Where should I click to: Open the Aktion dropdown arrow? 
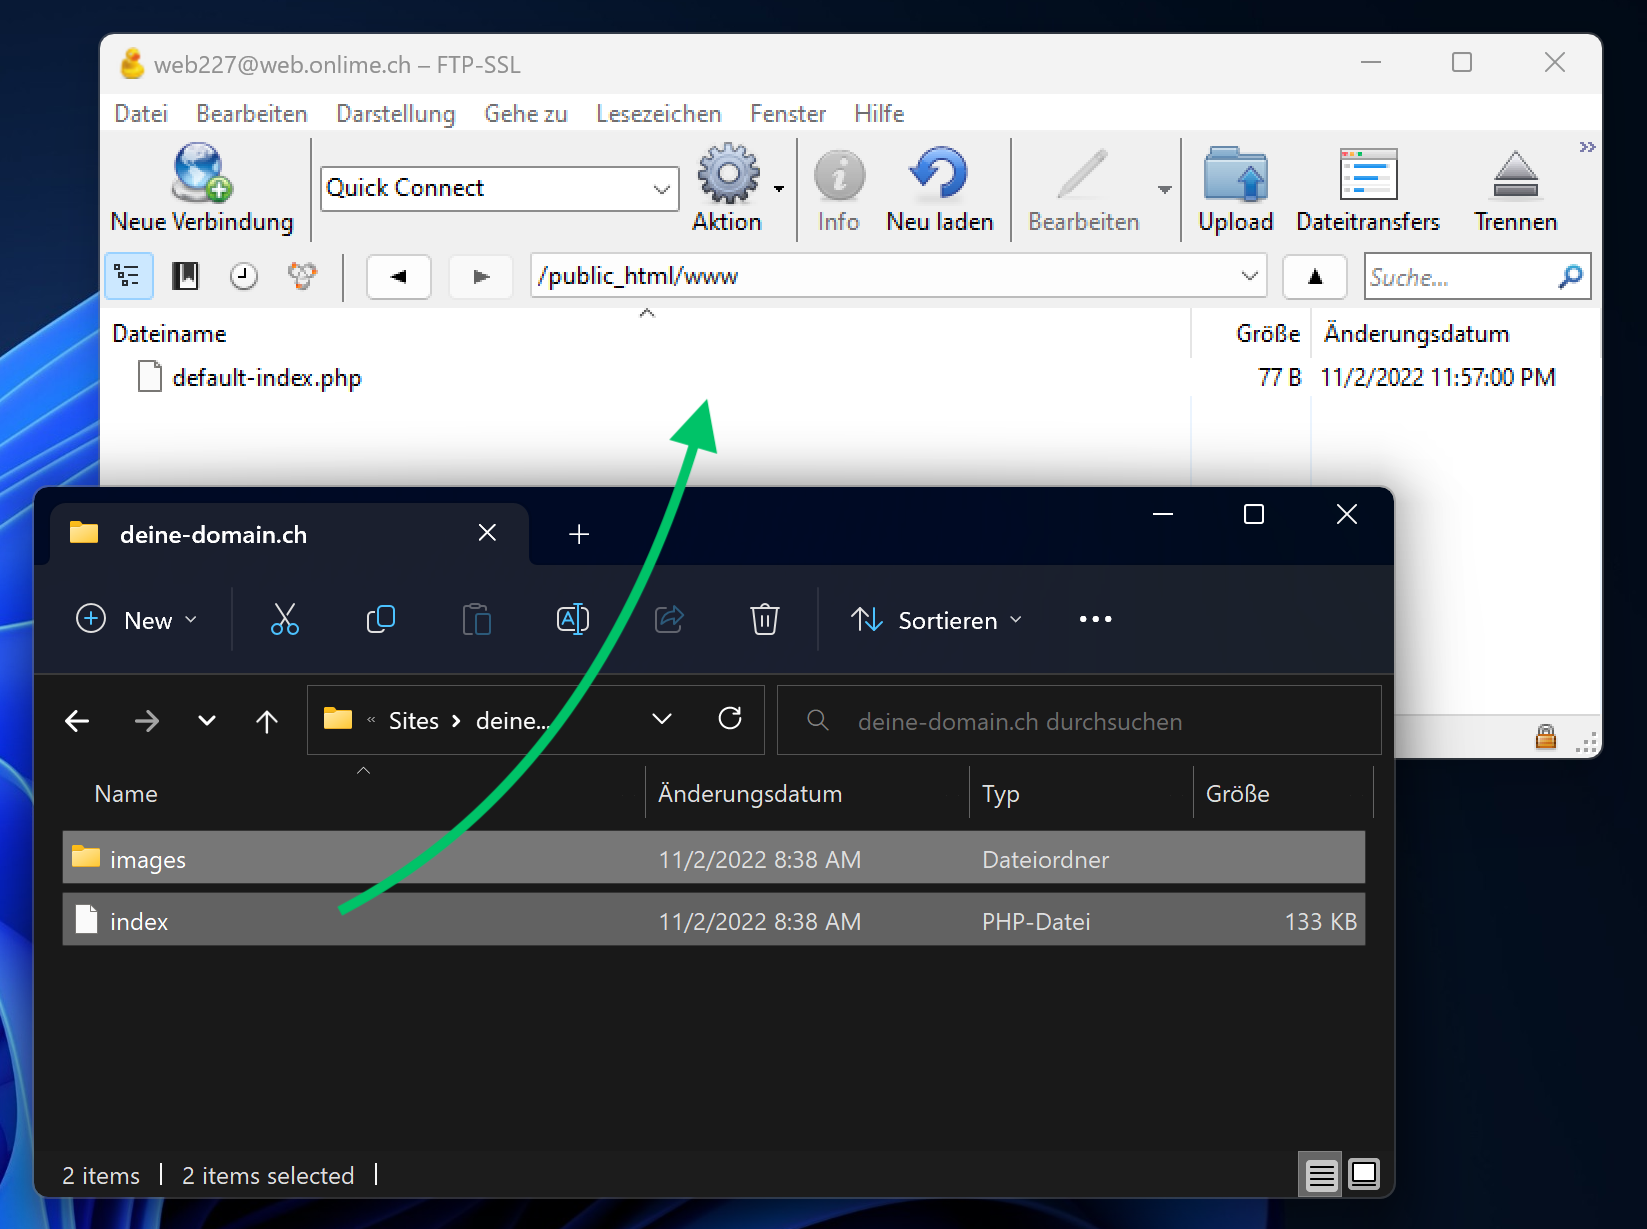click(x=779, y=188)
